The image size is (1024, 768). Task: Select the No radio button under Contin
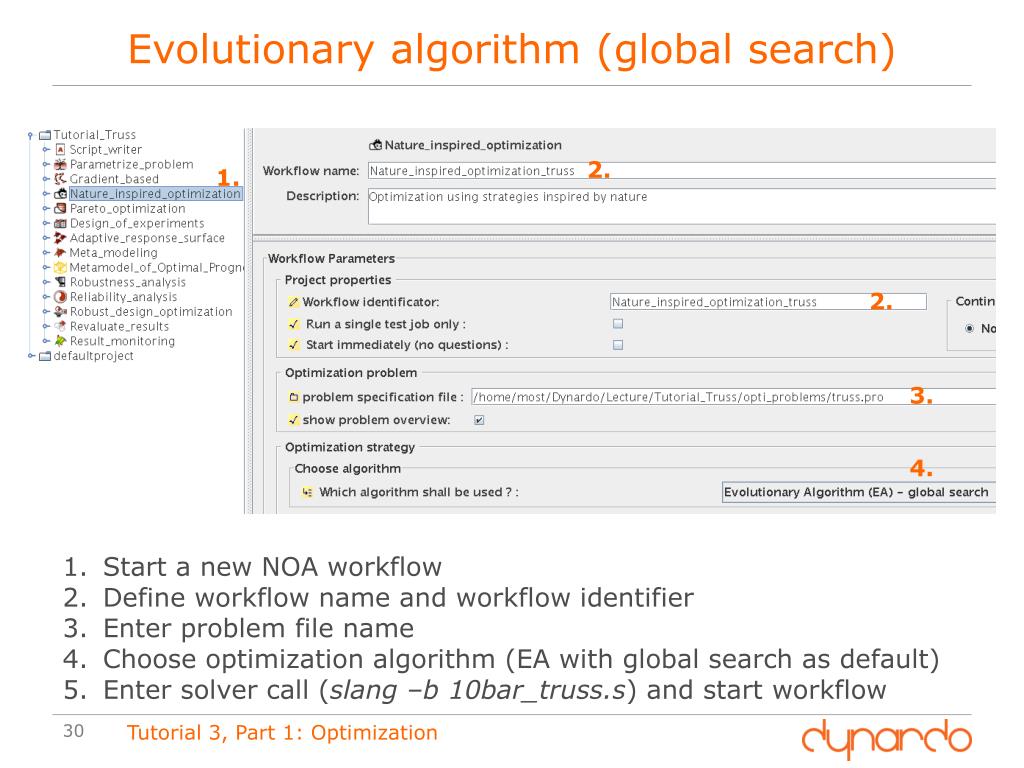point(970,328)
